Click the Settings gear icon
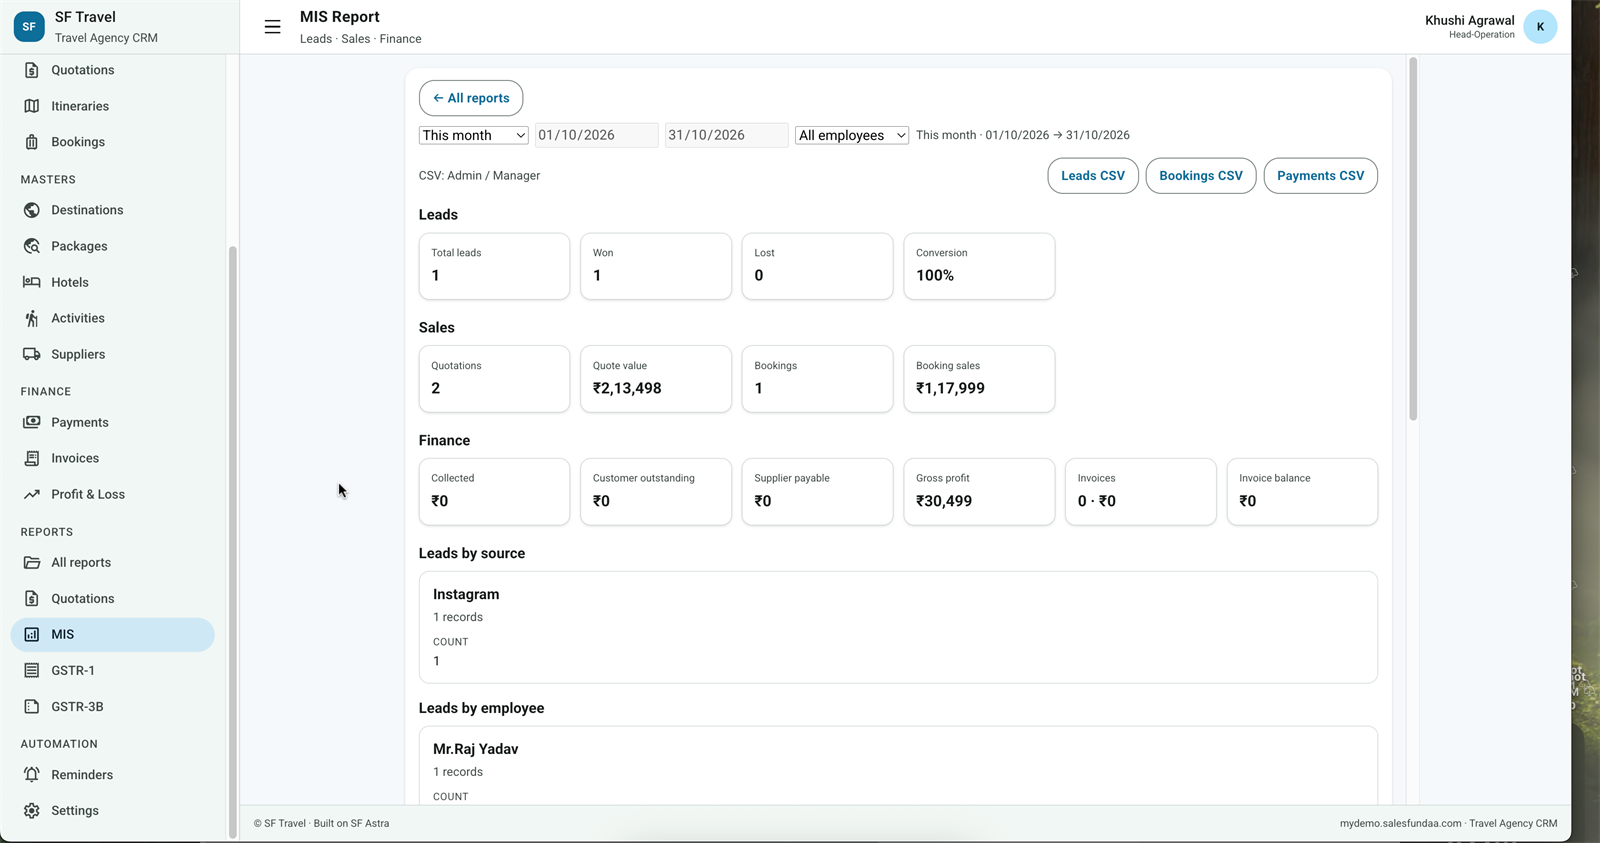 (32, 811)
